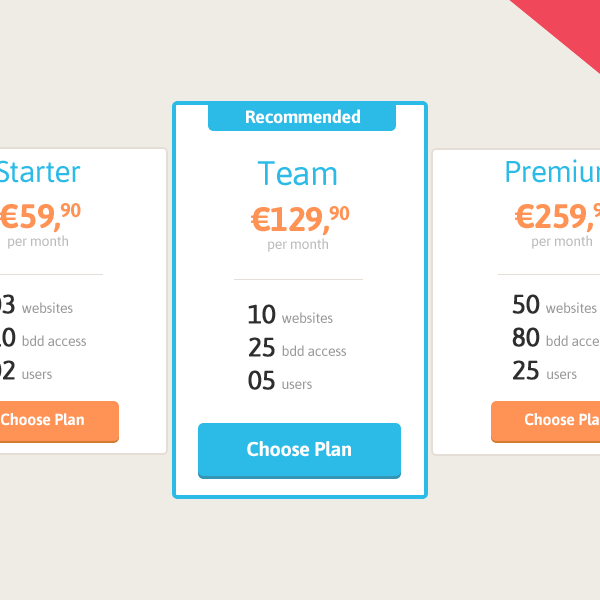Click "per month" under Starter price
The image size is (600, 600).
point(38,241)
